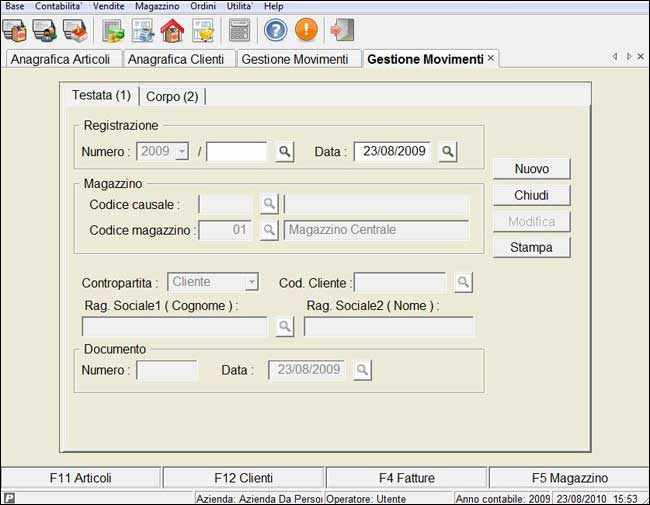Click magnifier beside Codice magazzino field
Image resolution: width=650 pixels, height=505 pixels.
coord(269,230)
